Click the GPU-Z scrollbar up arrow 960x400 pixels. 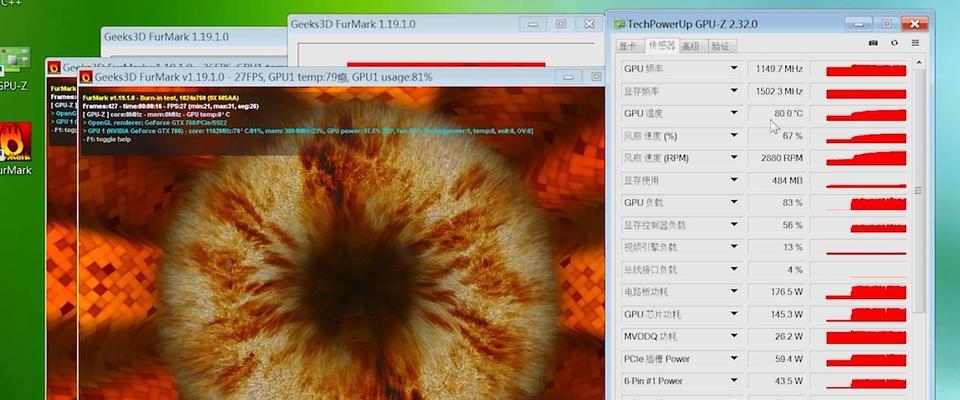[x=918, y=62]
